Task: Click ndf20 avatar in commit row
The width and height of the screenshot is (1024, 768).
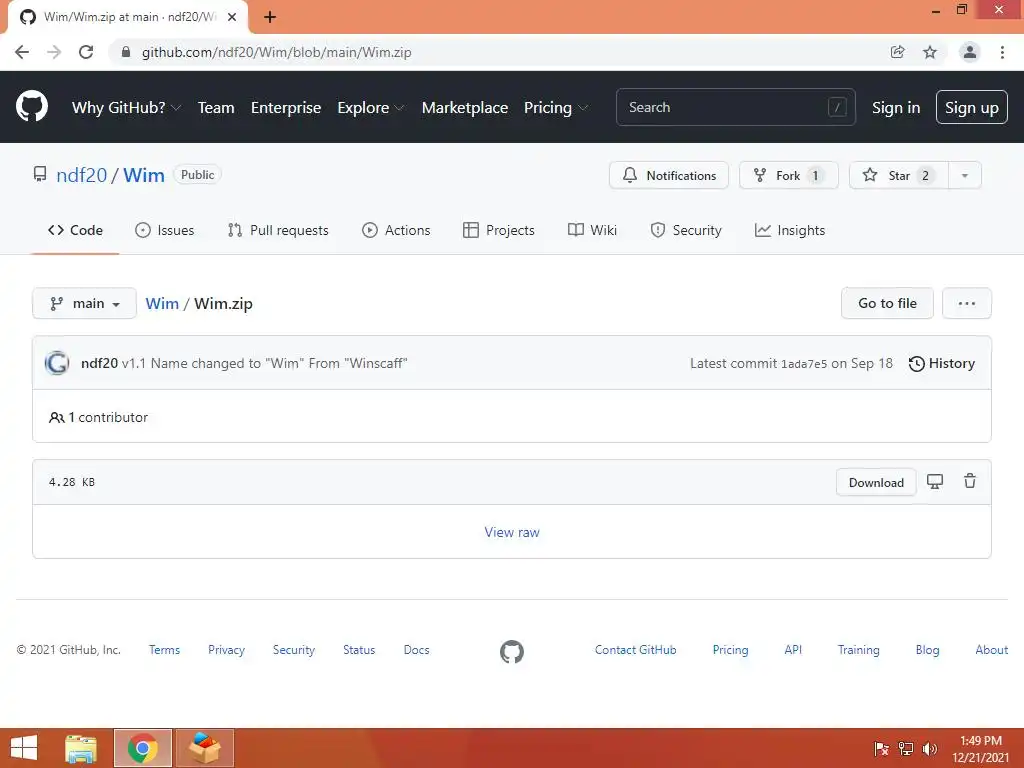Action: 57,363
